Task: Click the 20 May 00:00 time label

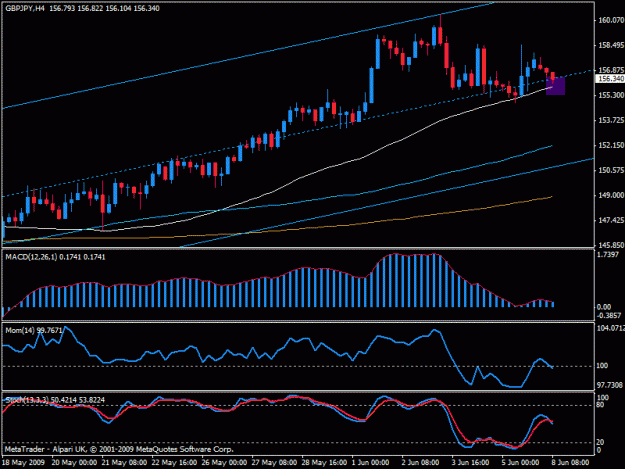Action: [x=74, y=463]
